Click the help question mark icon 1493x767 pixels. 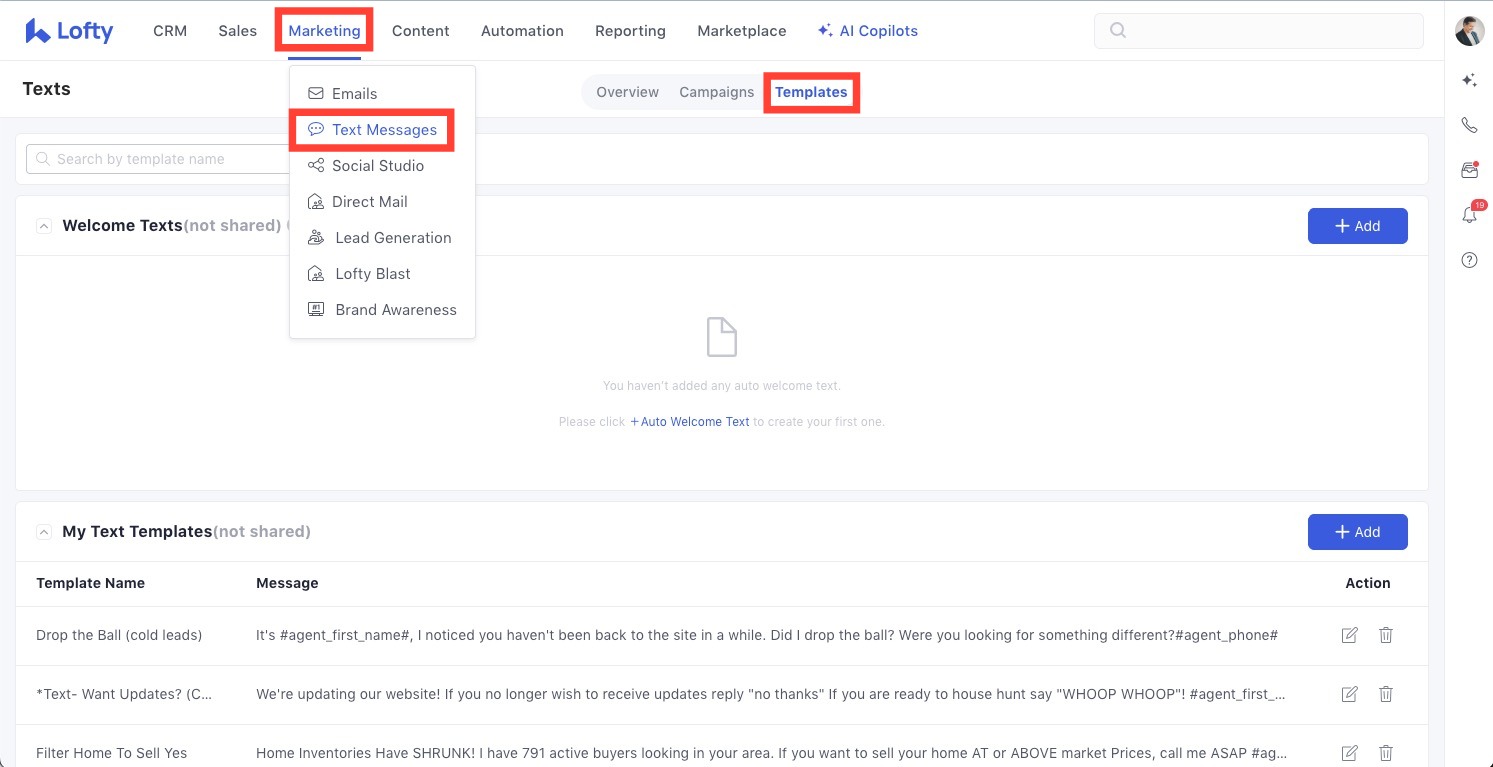click(x=1469, y=260)
